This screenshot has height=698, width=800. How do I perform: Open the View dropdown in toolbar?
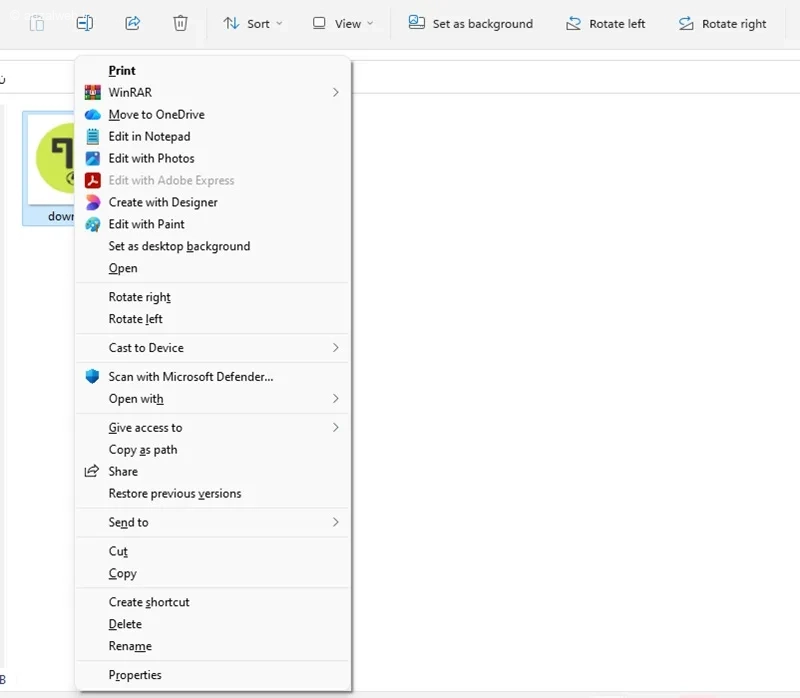pos(342,23)
